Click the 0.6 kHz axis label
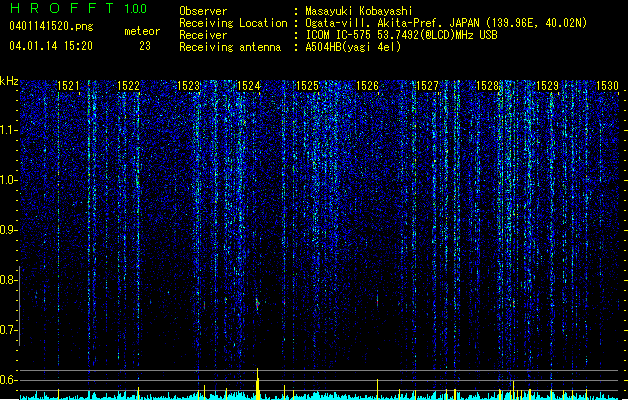Image resolution: width=629 pixels, height=400 pixels. (x=8, y=380)
